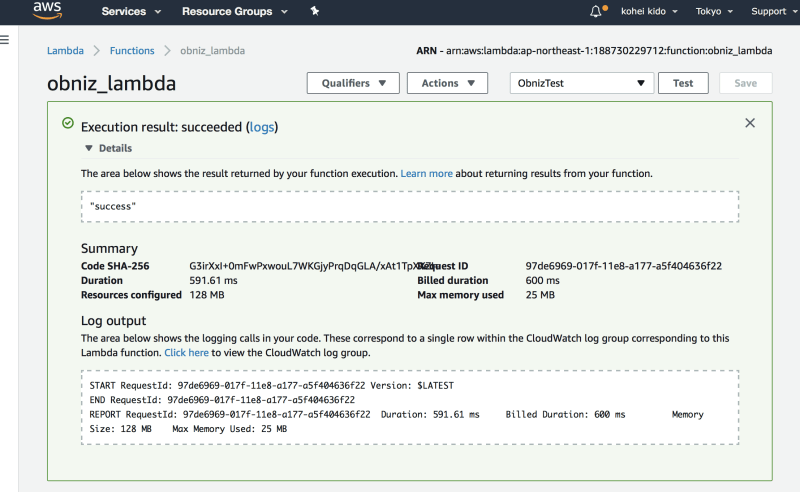Open the Actions dropdown button
The height and width of the screenshot is (492, 800).
point(447,83)
